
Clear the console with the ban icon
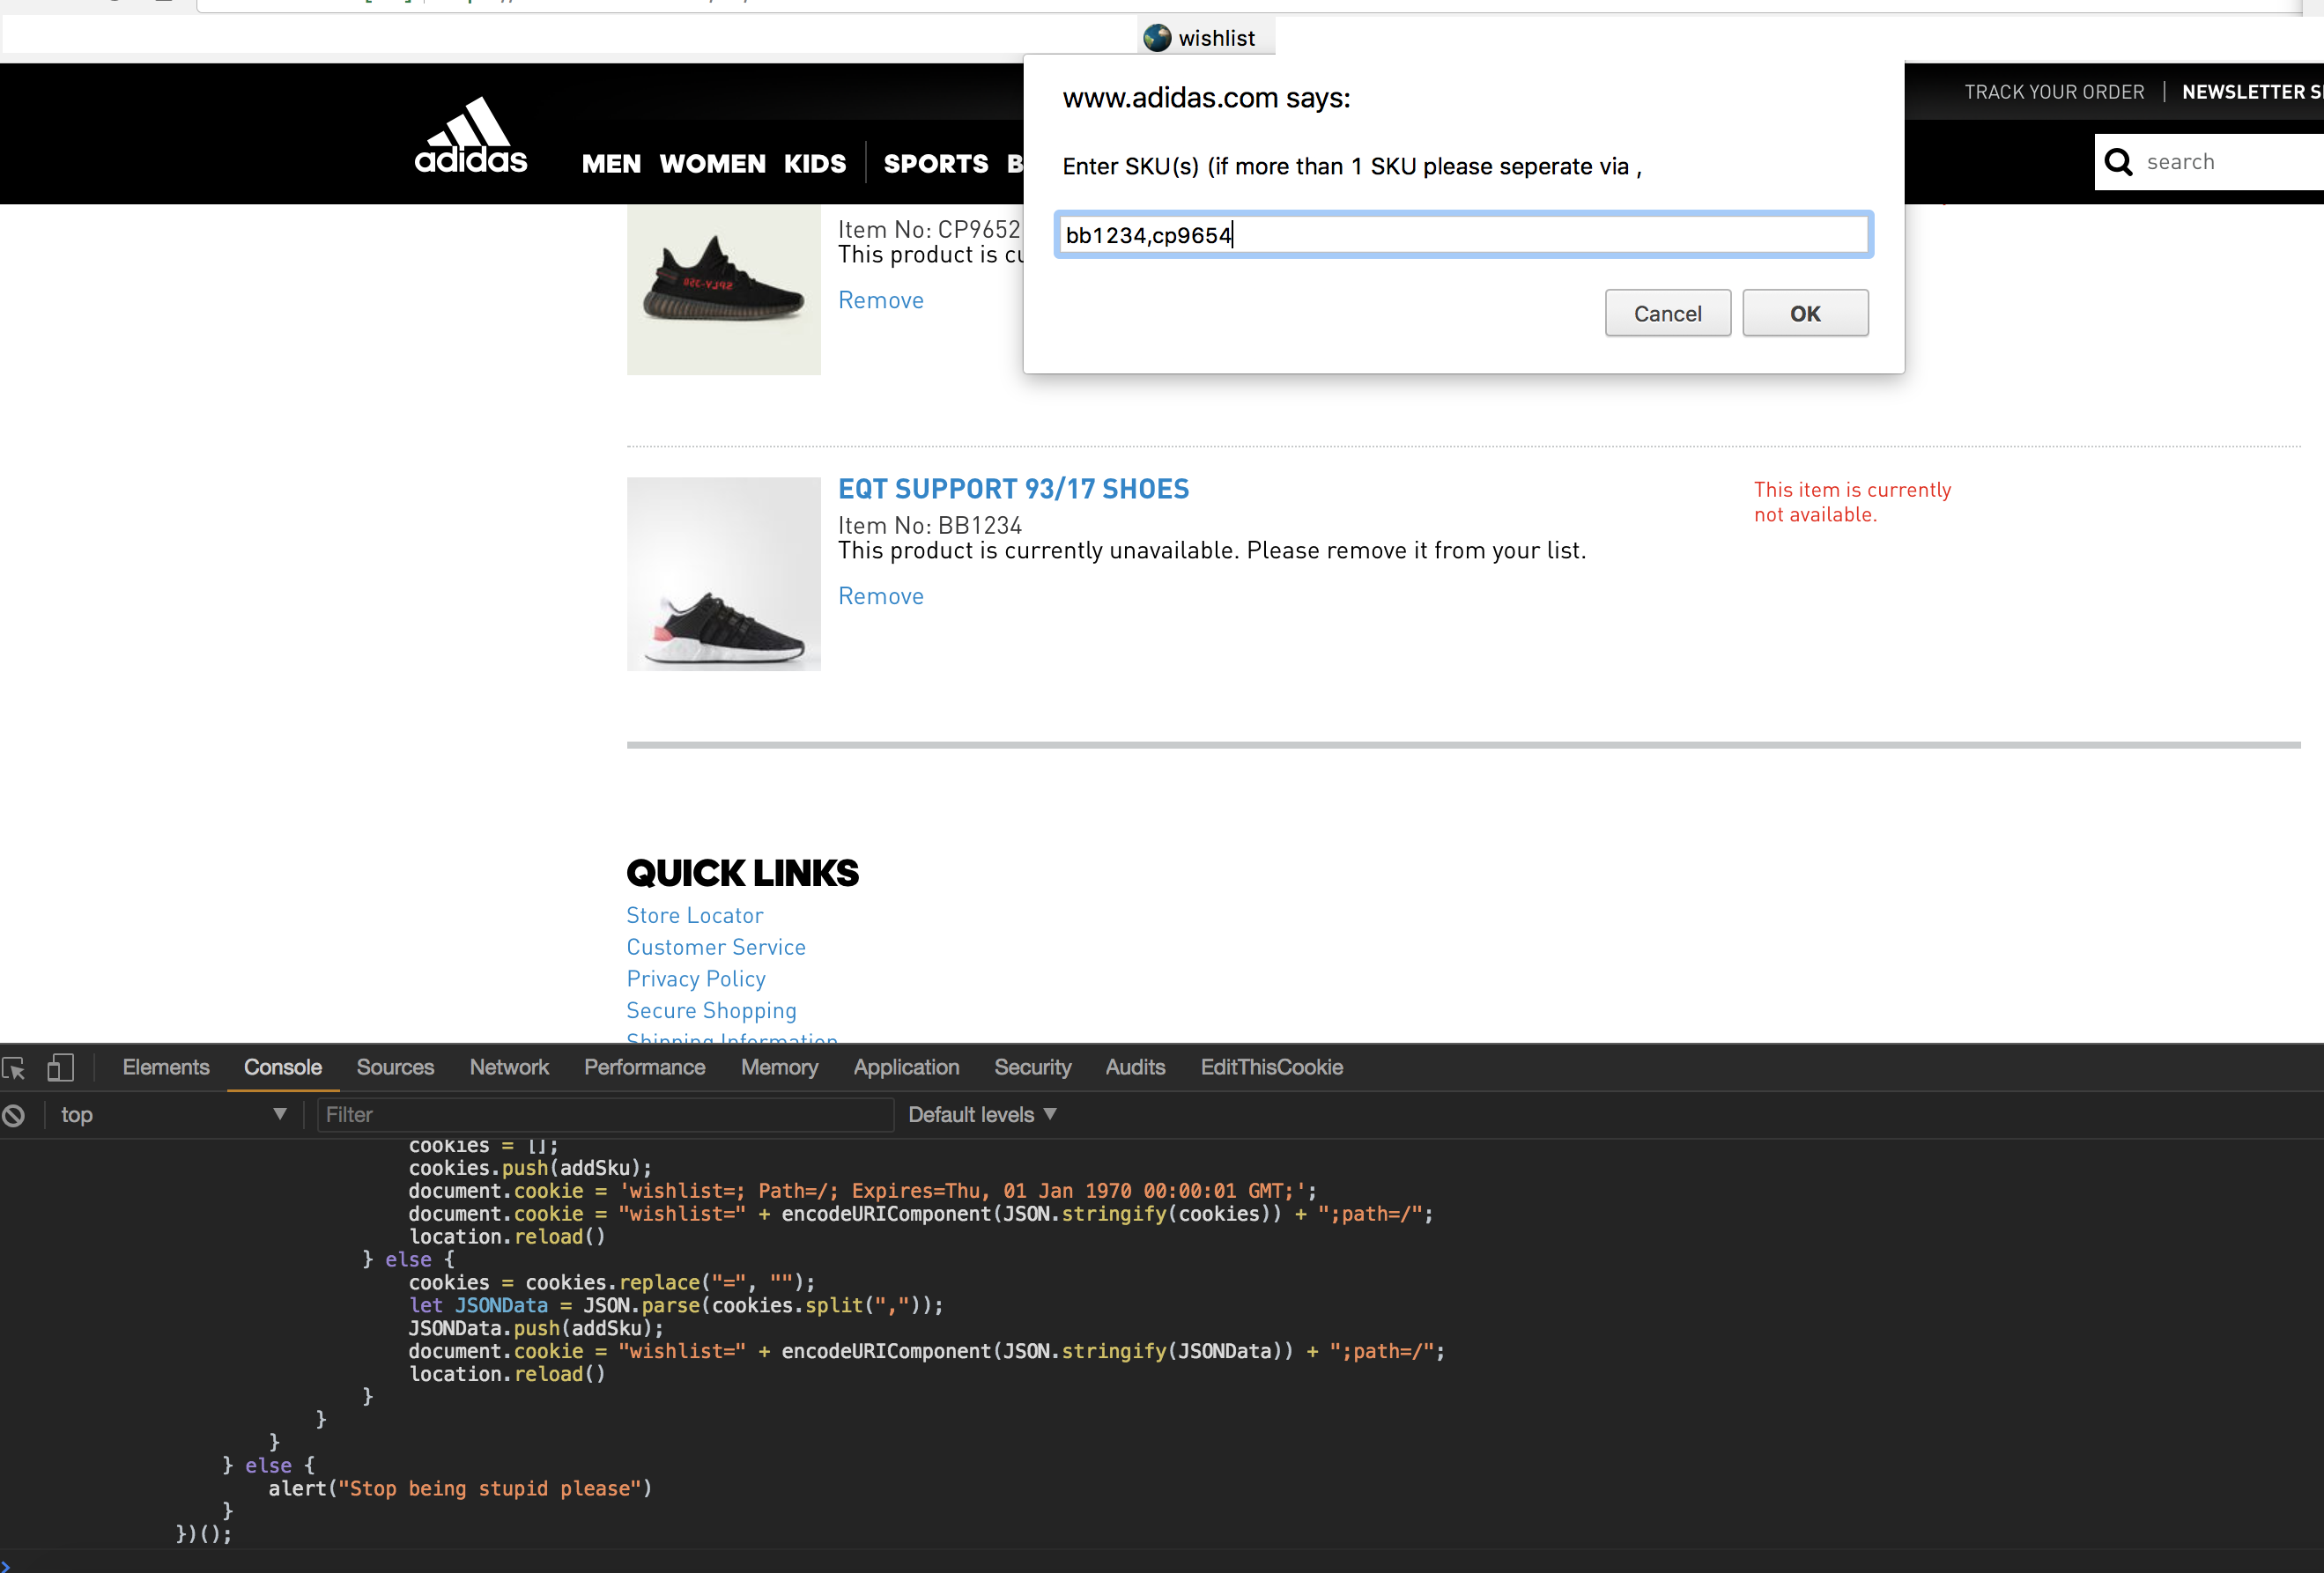click(13, 1115)
